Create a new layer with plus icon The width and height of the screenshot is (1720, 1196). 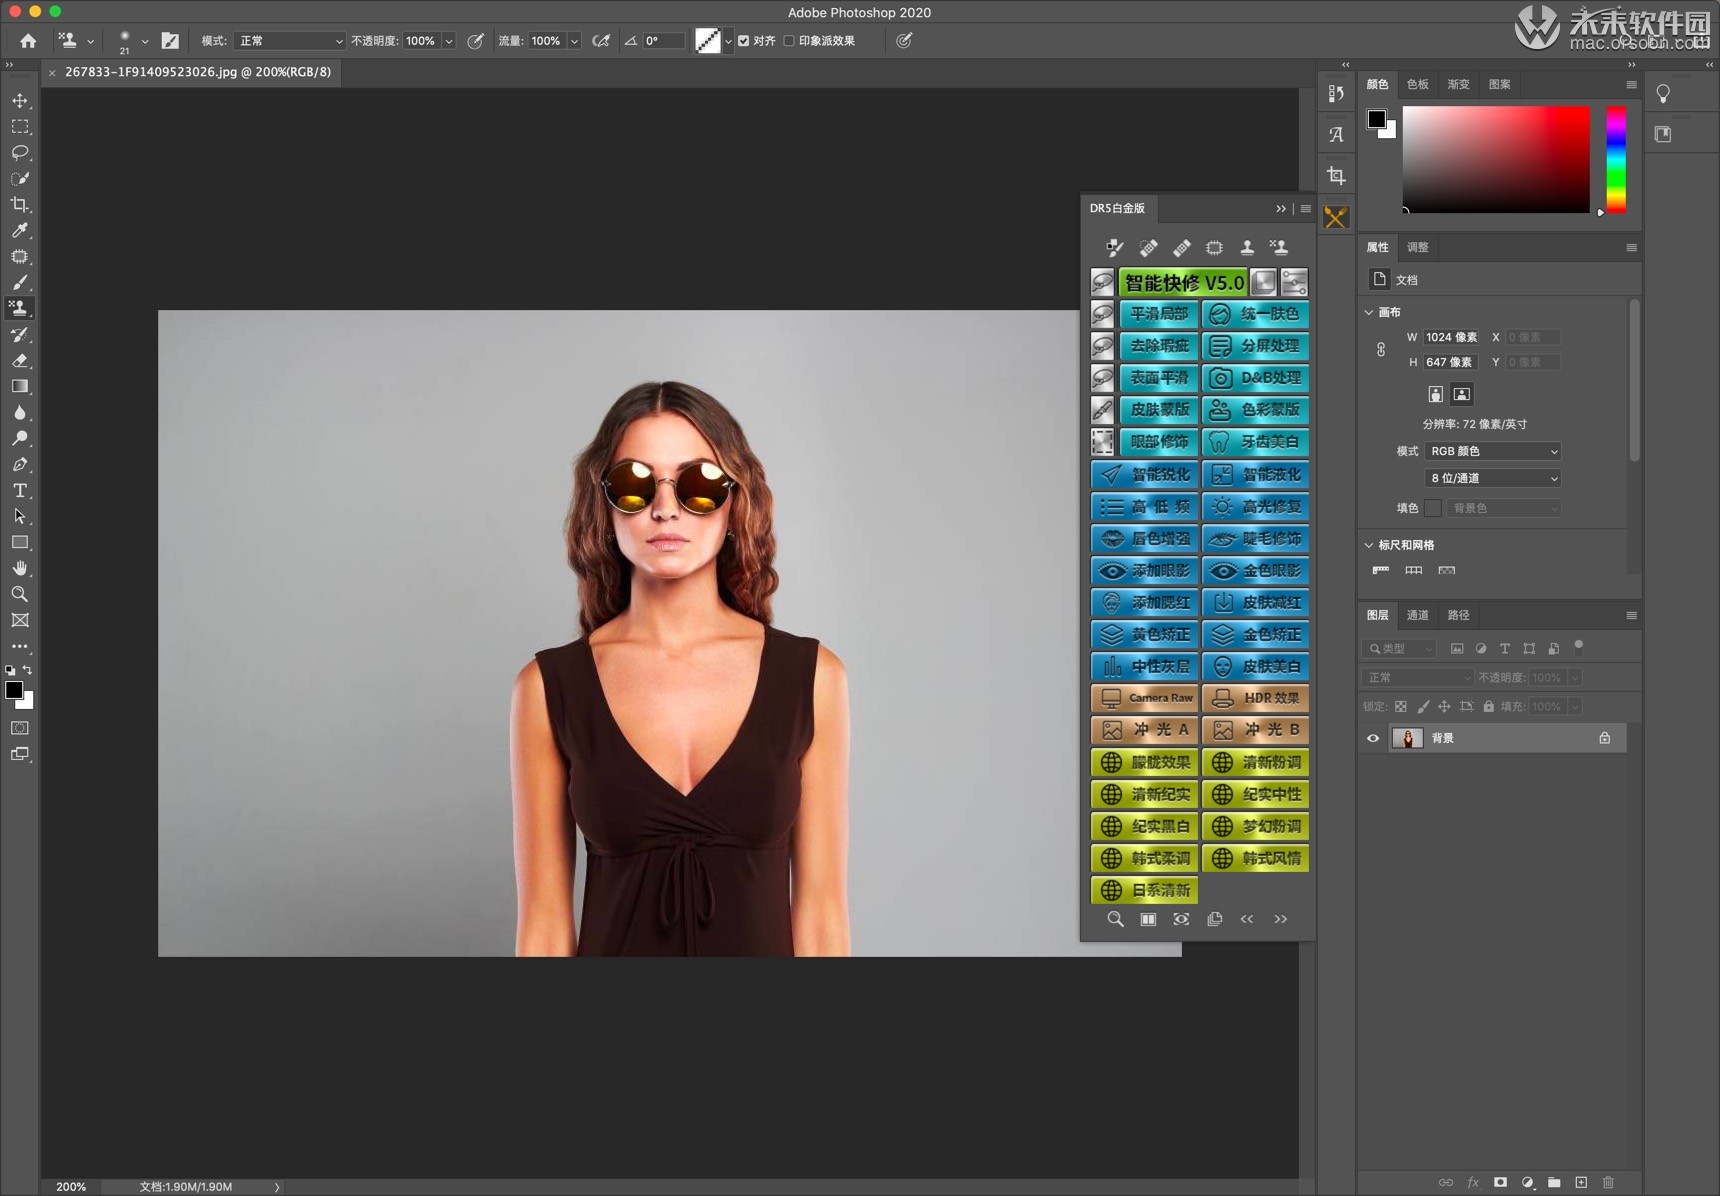pos(1581,1182)
